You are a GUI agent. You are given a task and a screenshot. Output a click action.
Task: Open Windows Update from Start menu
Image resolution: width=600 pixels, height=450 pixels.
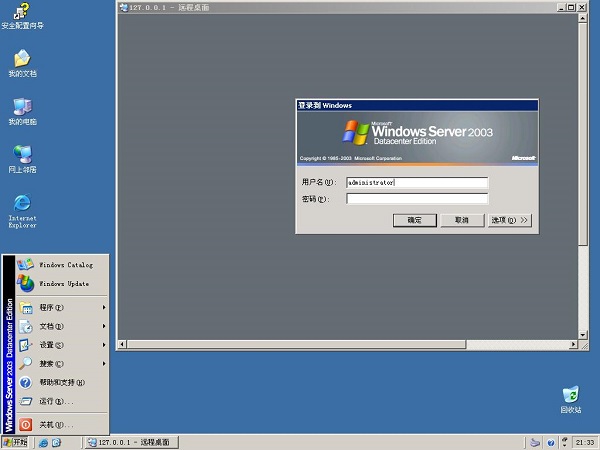[x=62, y=284]
